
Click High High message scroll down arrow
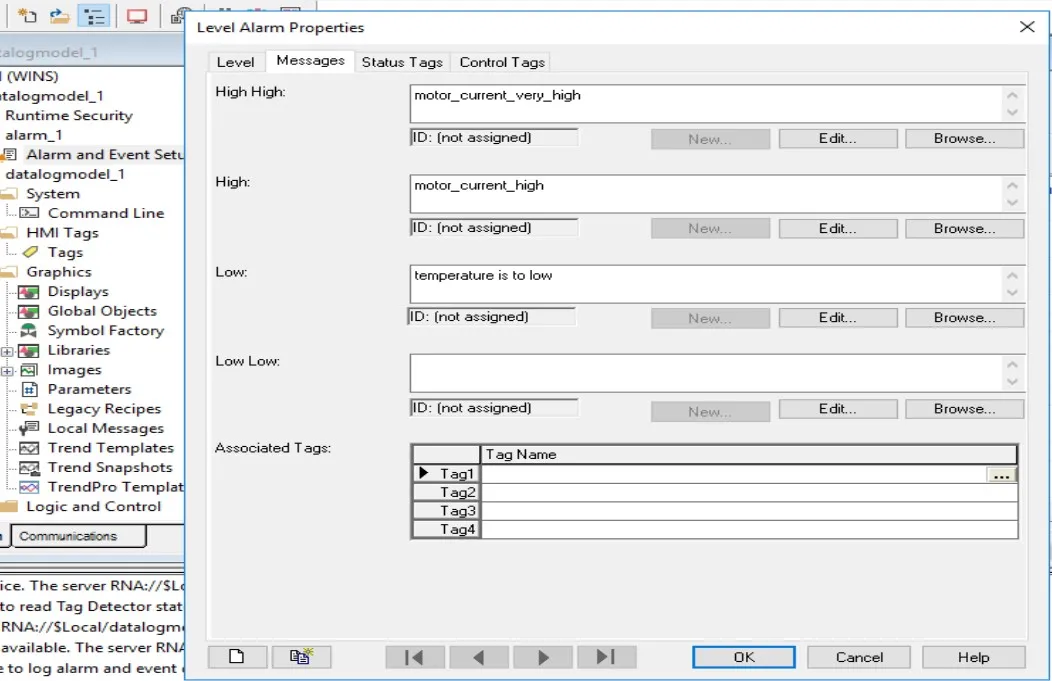click(1012, 113)
